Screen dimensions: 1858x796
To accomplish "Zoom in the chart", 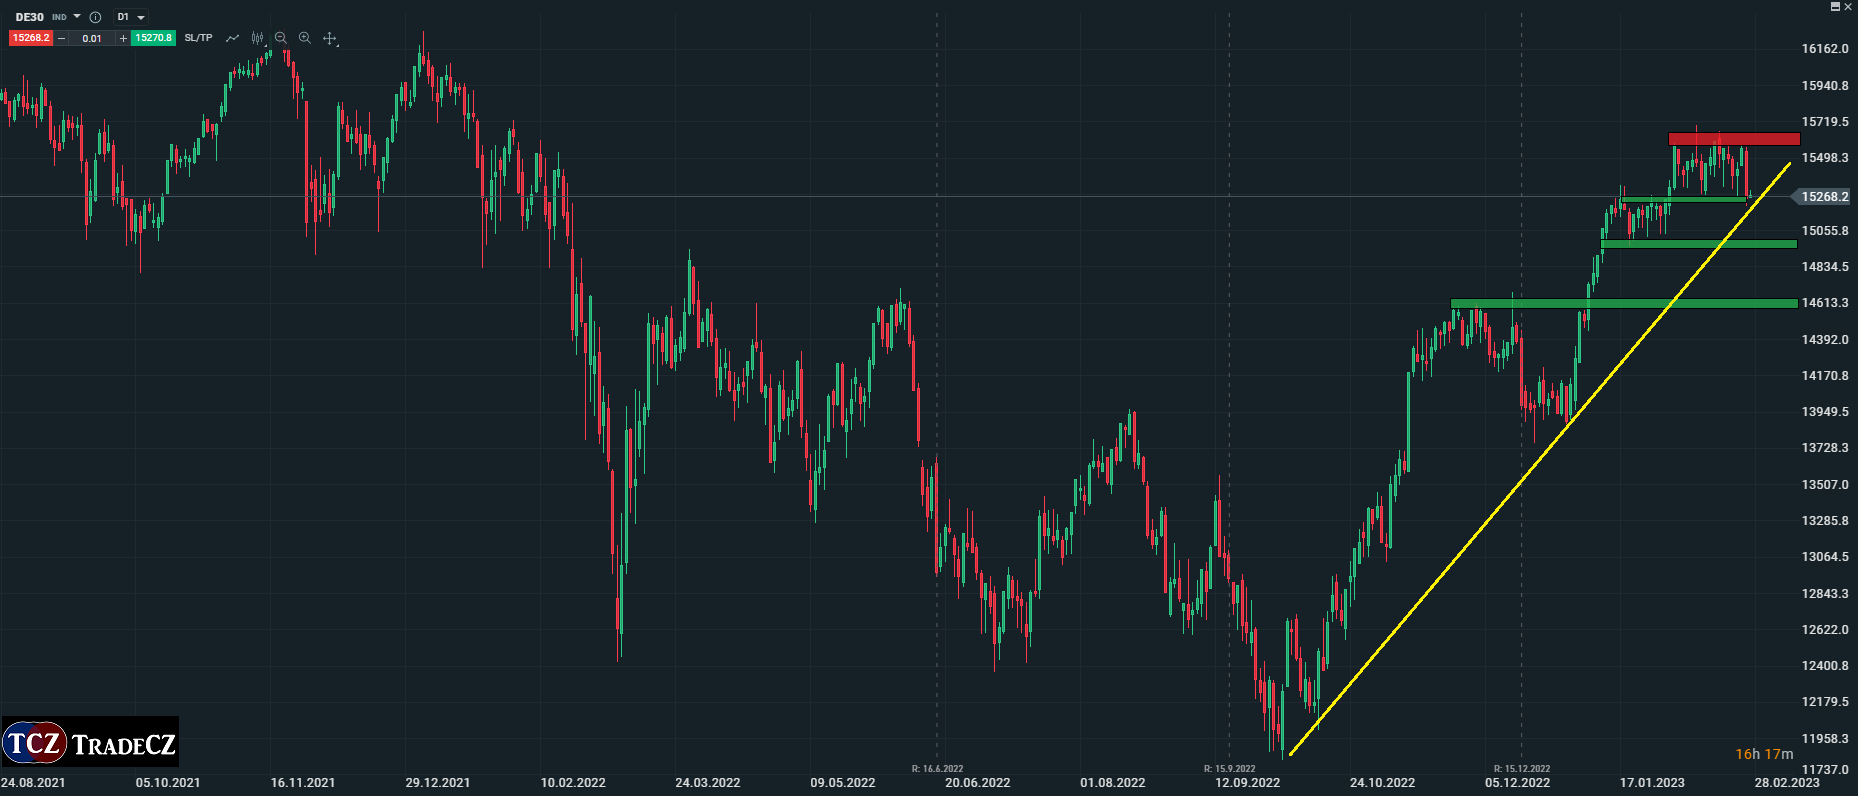I will point(305,38).
